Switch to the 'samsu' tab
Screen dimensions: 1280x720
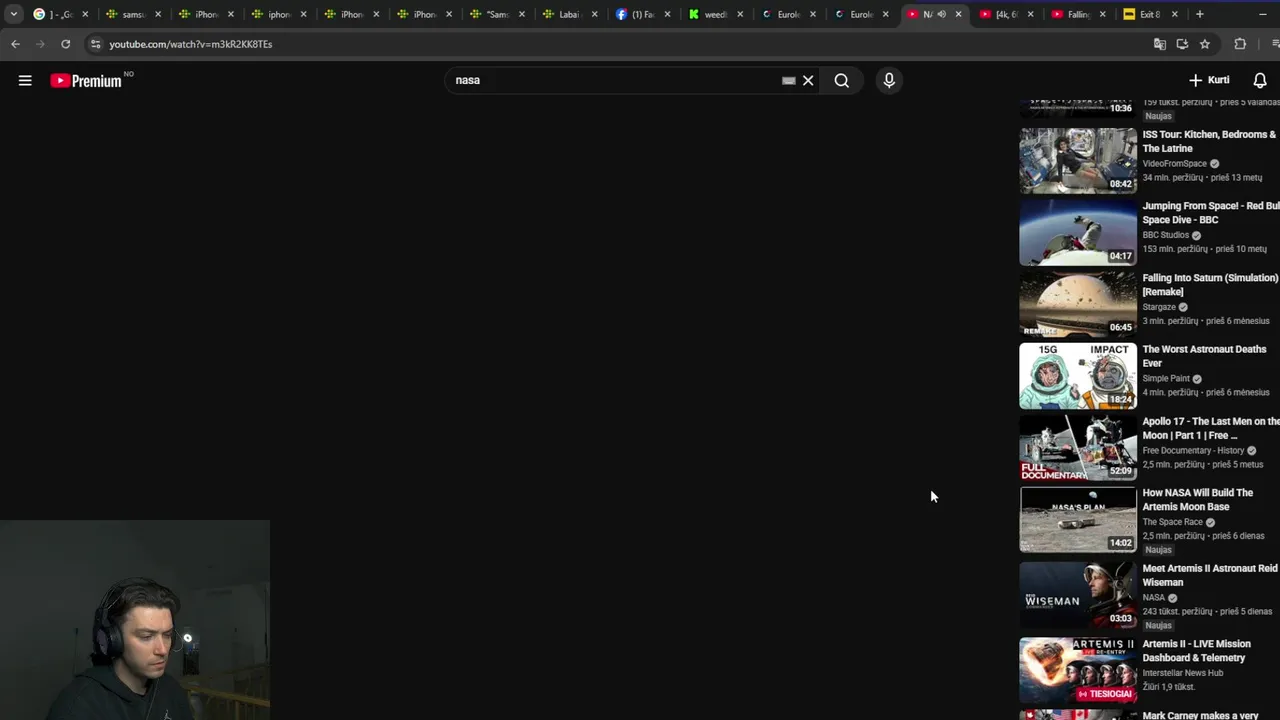[127, 14]
